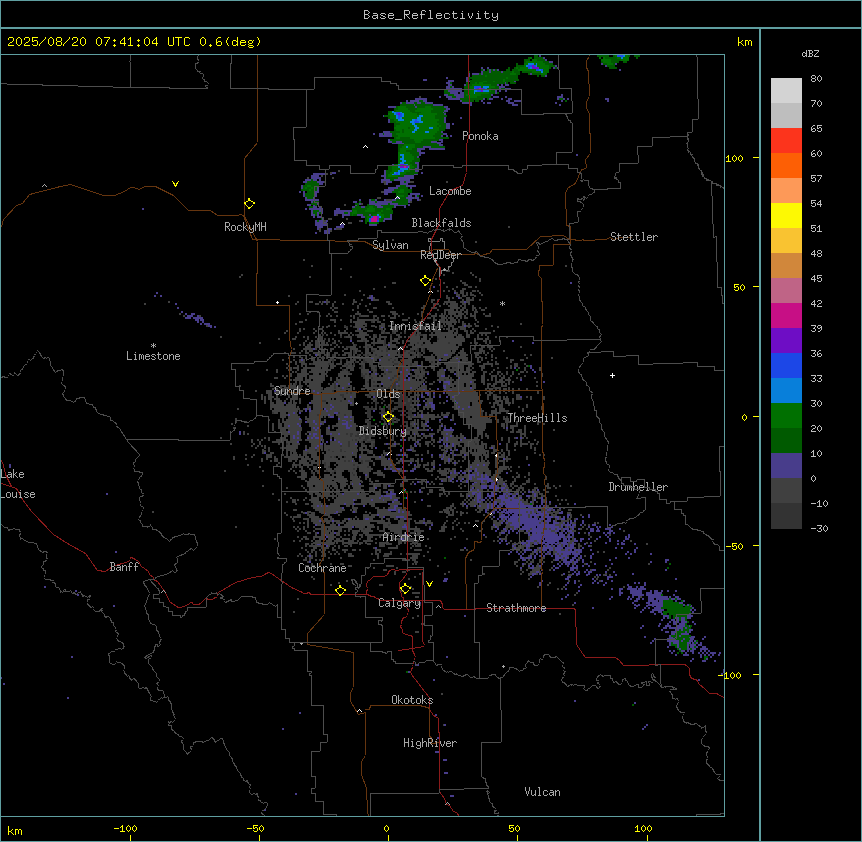This screenshot has height=842, width=862.
Task: Click the ThreeHills label
Action: click(x=537, y=418)
